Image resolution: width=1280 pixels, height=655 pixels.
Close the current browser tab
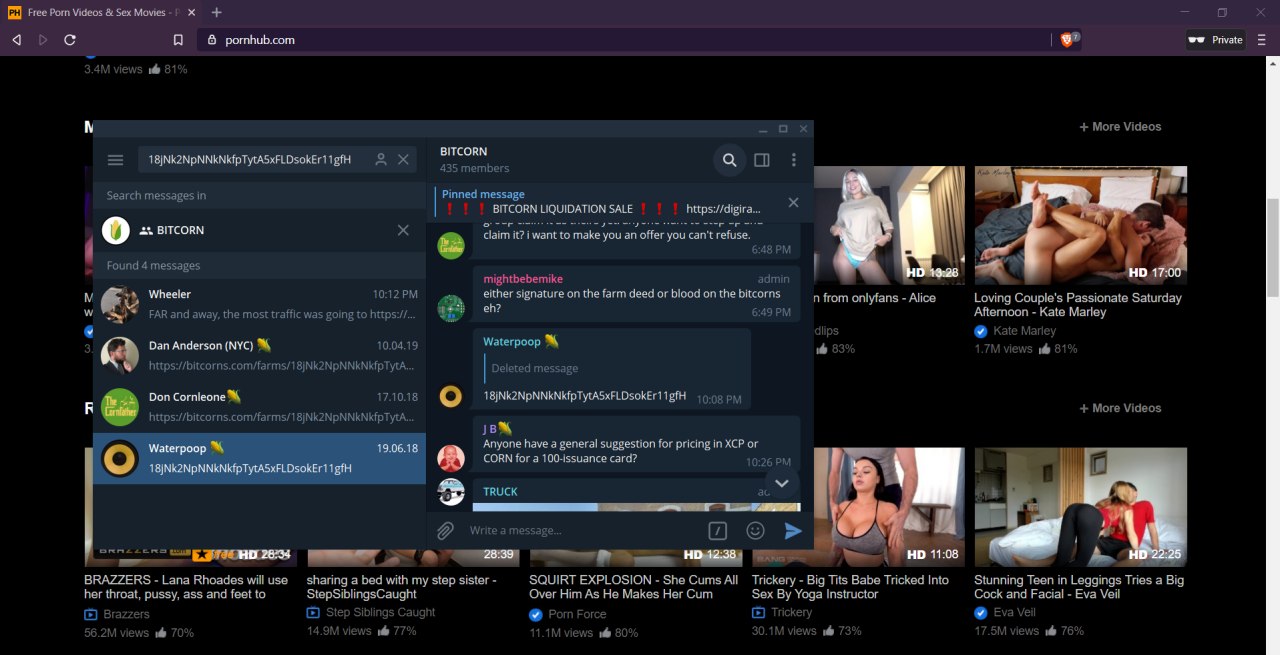click(191, 12)
